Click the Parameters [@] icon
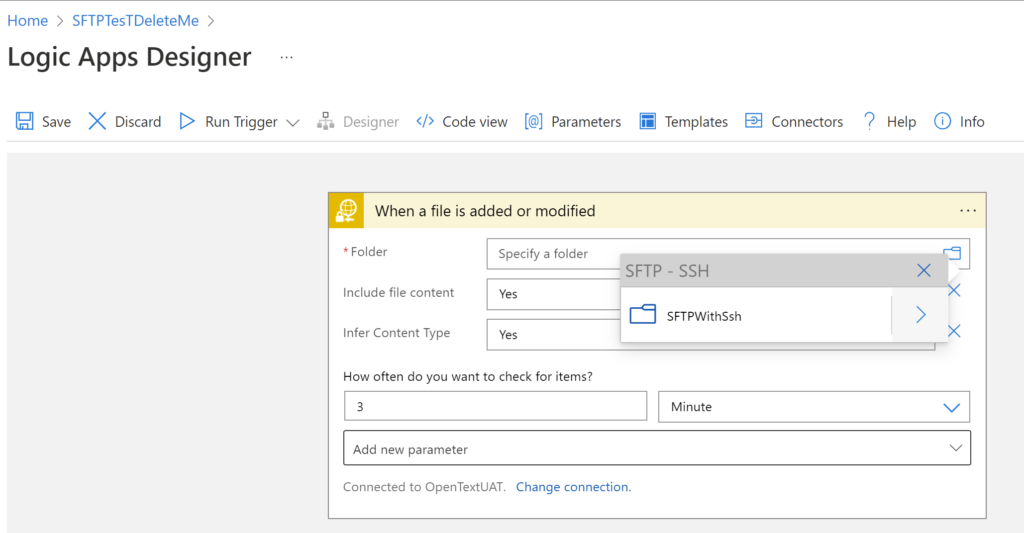This screenshot has height=533, width=1024. click(x=534, y=121)
